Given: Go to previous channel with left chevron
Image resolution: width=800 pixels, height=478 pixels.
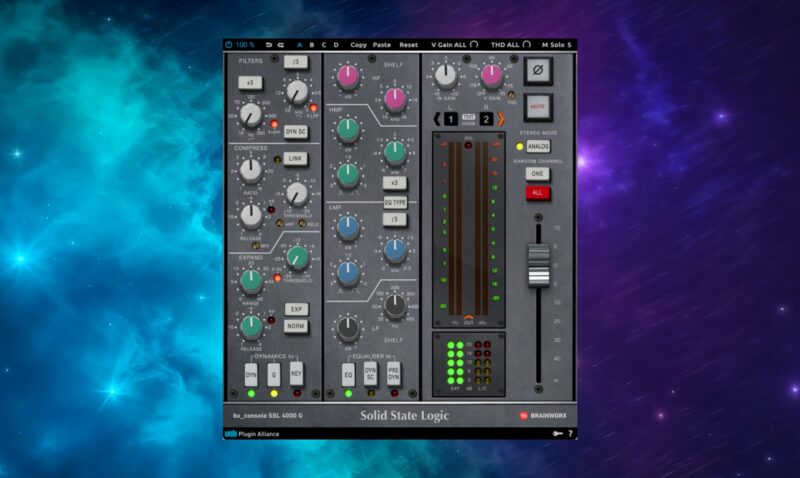Looking at the screenshot, I should pyautogui.click(x=437, y=119).
